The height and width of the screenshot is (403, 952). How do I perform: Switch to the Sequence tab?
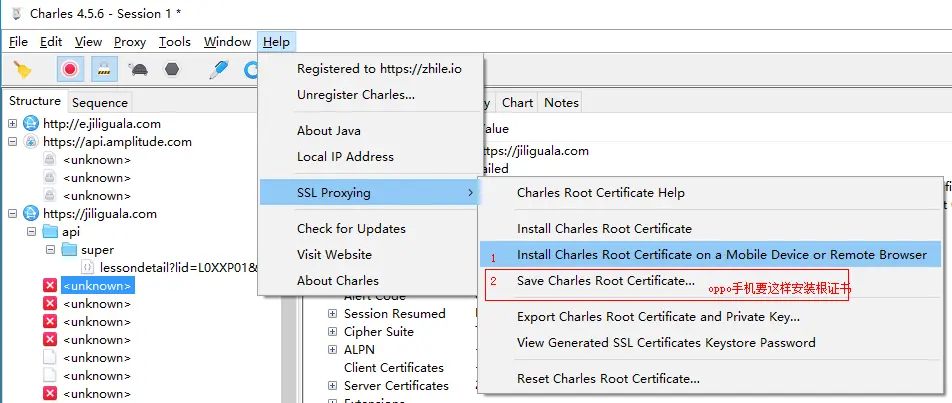click(x=100, y=103)
